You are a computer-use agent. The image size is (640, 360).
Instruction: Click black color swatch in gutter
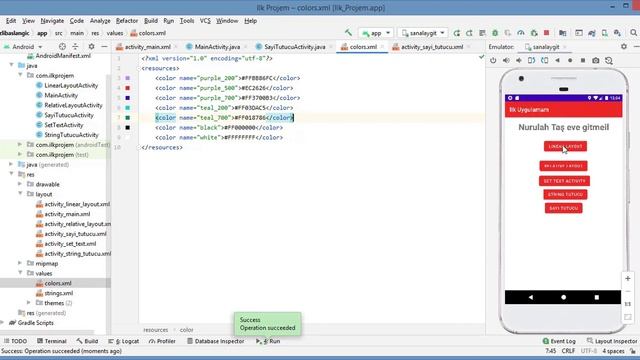point(128,127)
